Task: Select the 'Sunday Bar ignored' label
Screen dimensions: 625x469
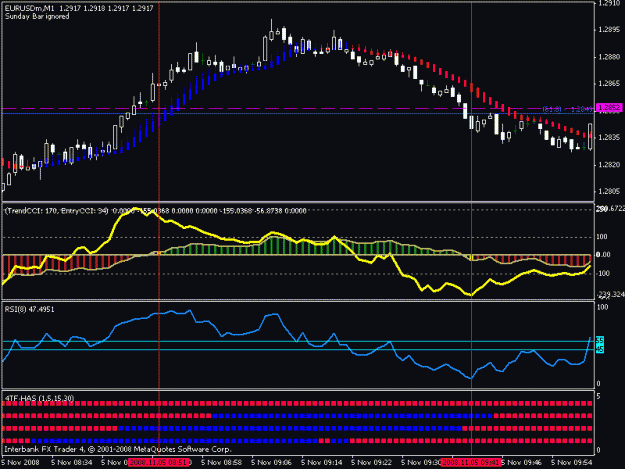Action: [x=37, y=16]
